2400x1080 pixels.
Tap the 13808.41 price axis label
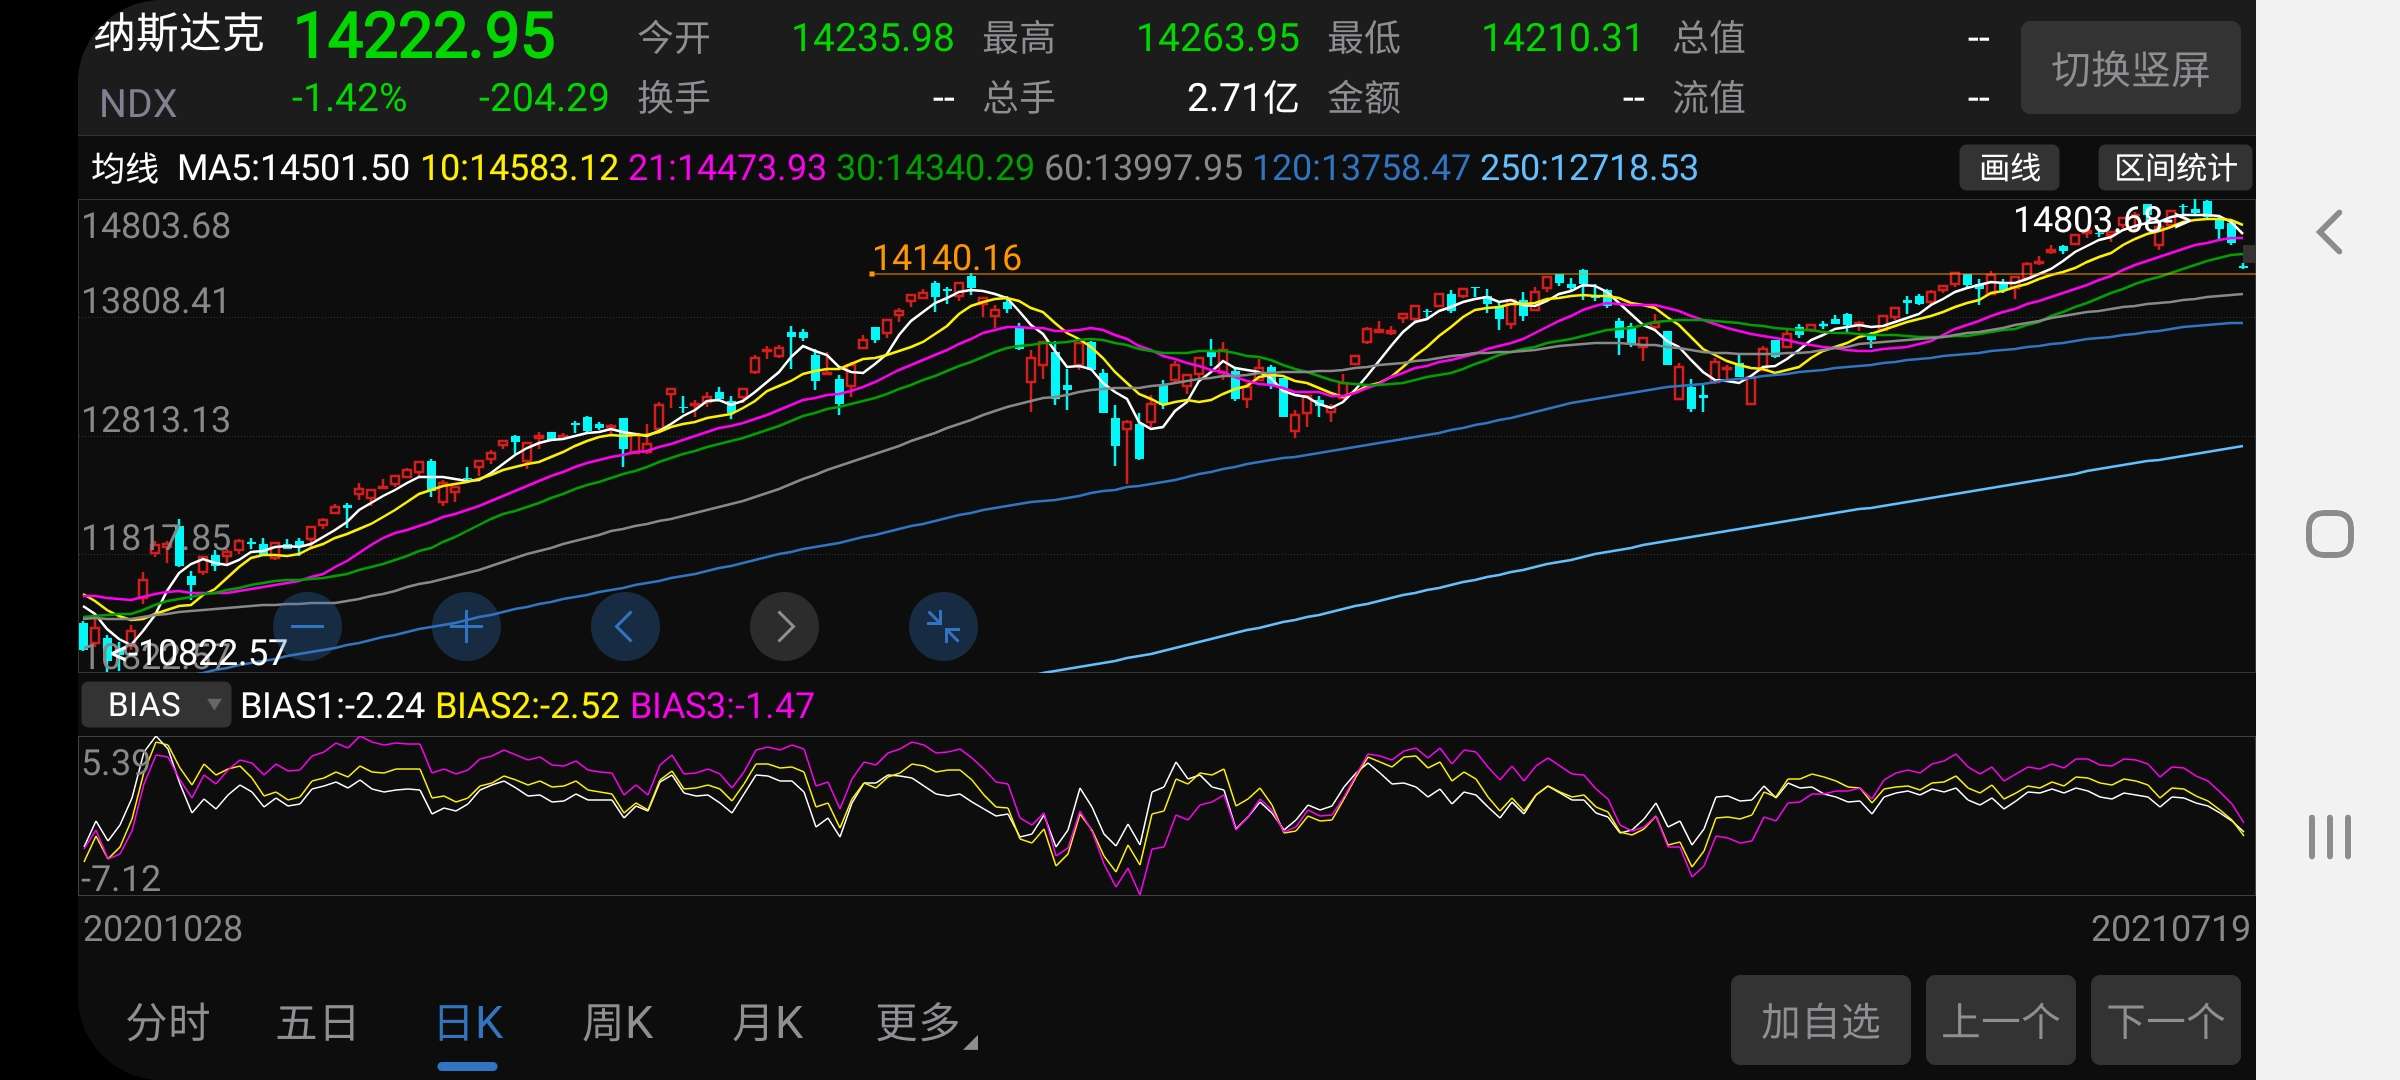156,301
